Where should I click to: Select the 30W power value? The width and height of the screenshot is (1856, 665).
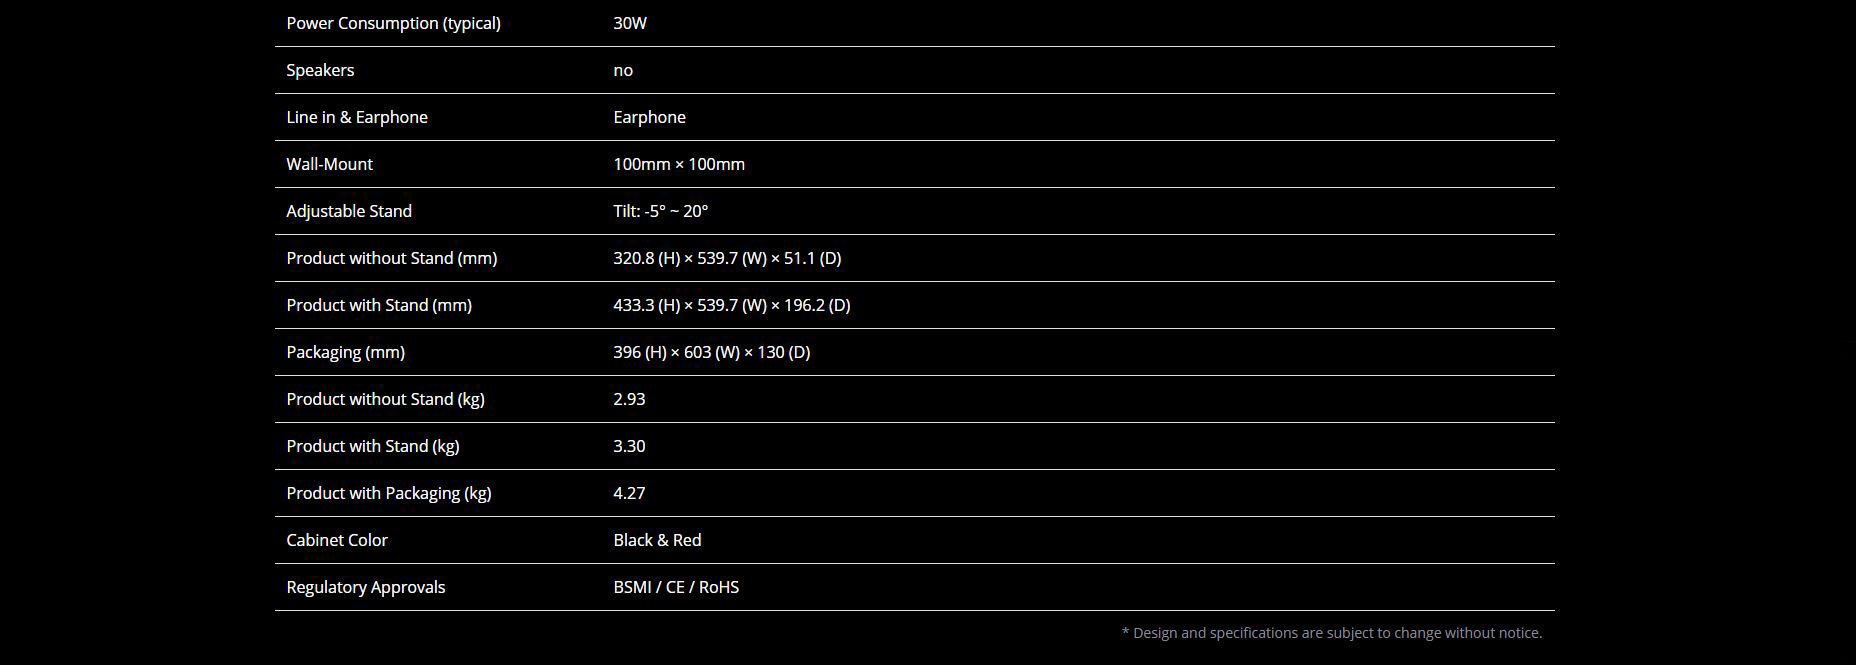(630, 23)
